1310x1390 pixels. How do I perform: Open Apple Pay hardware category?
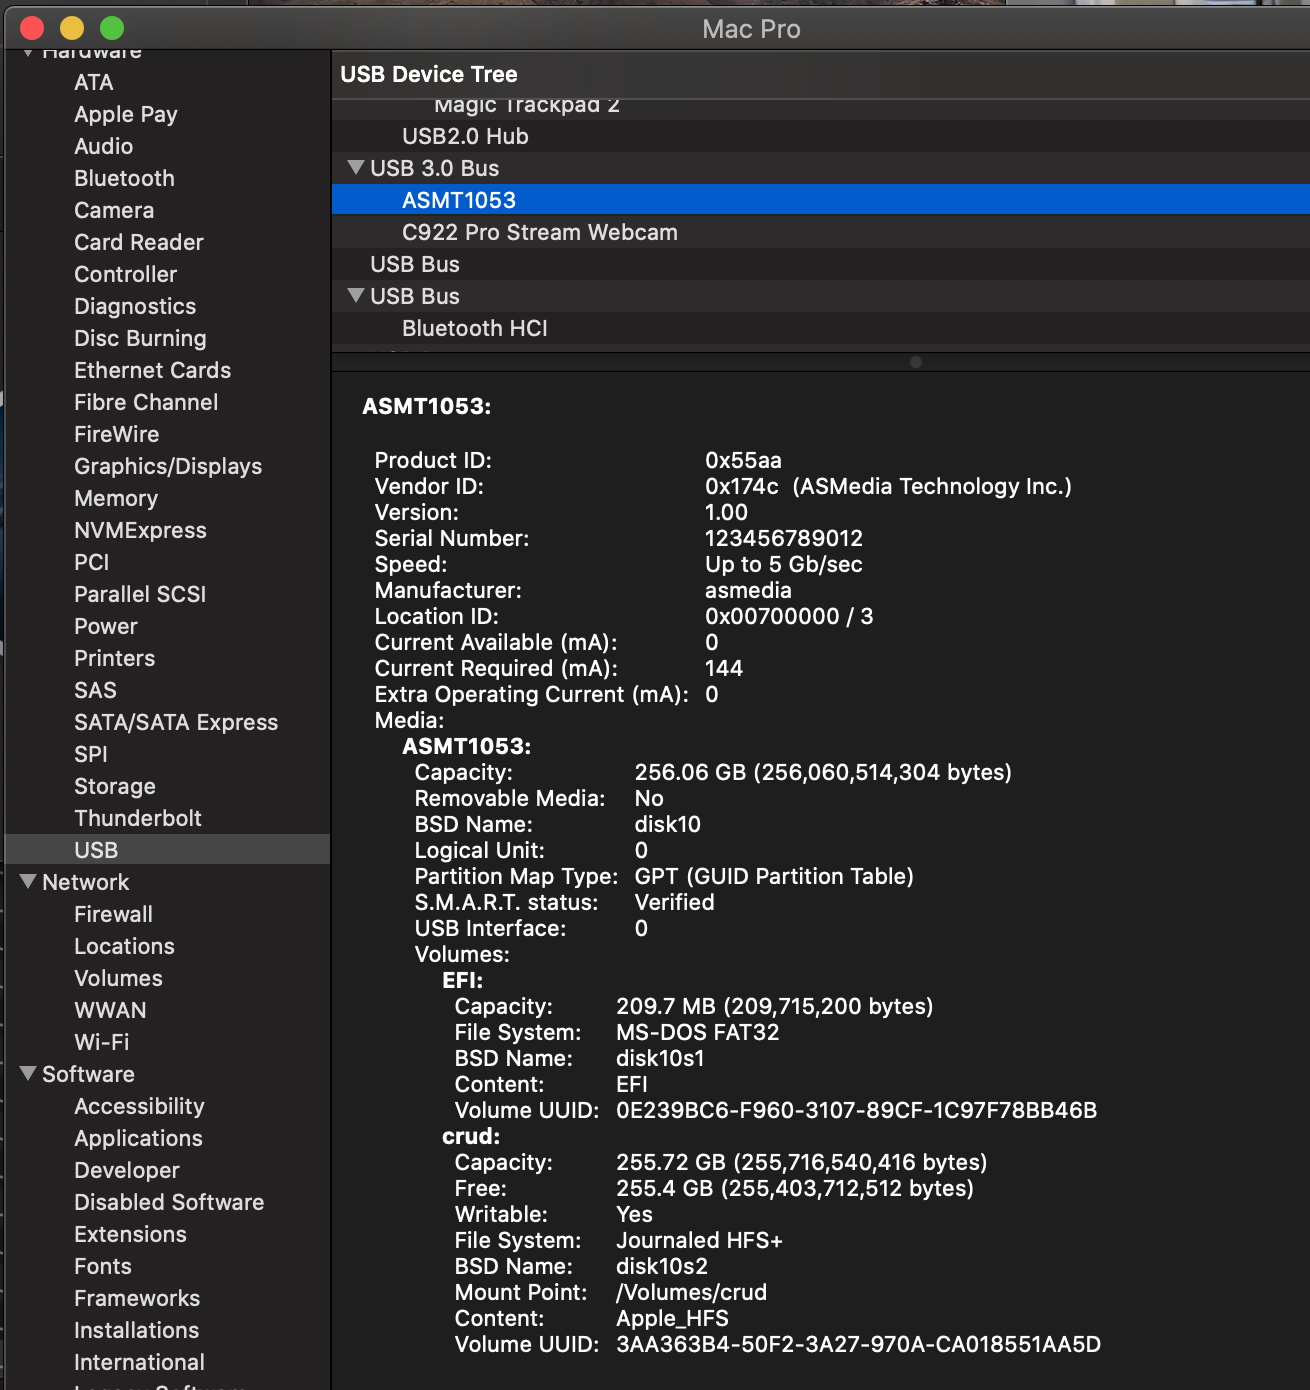point(126,114)
